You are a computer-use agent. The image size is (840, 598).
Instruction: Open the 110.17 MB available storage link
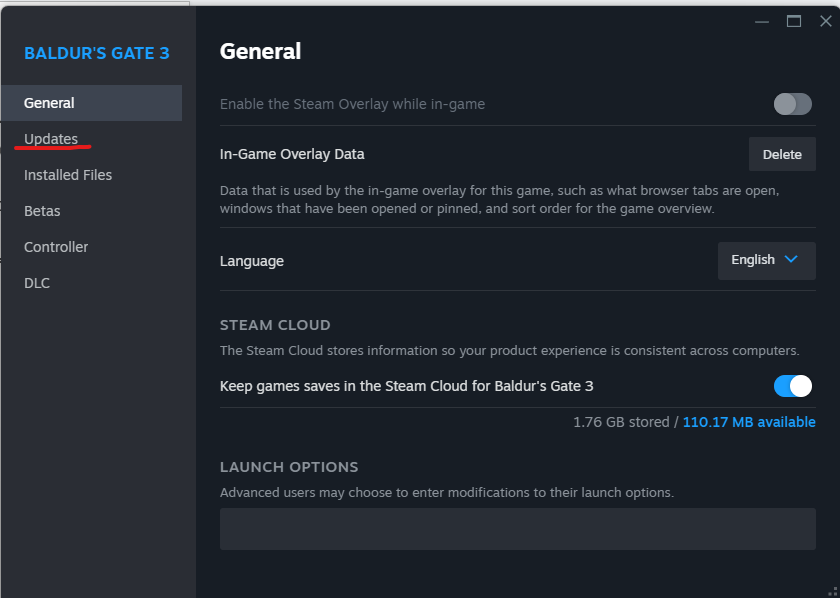pyautogui.click(x=748, y=422)
